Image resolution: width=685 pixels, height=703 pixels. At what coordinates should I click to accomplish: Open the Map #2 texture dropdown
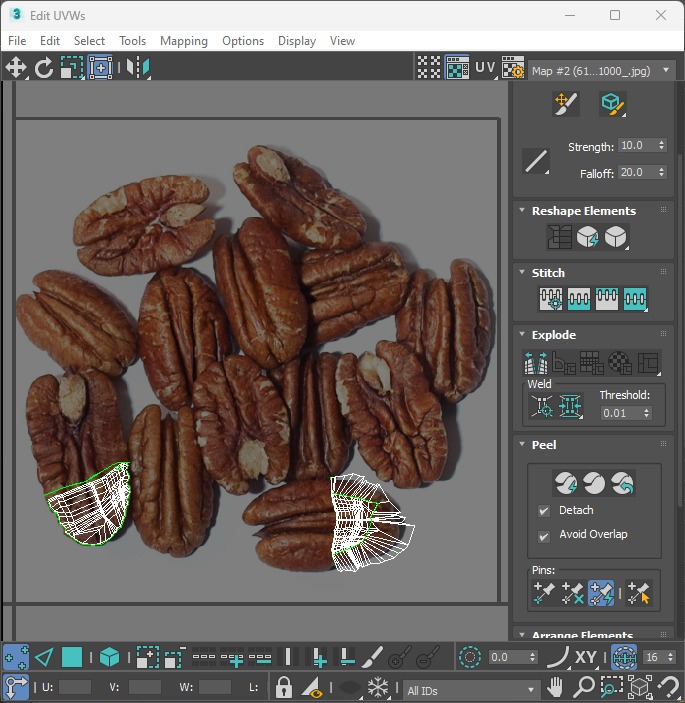coord(602,71)
